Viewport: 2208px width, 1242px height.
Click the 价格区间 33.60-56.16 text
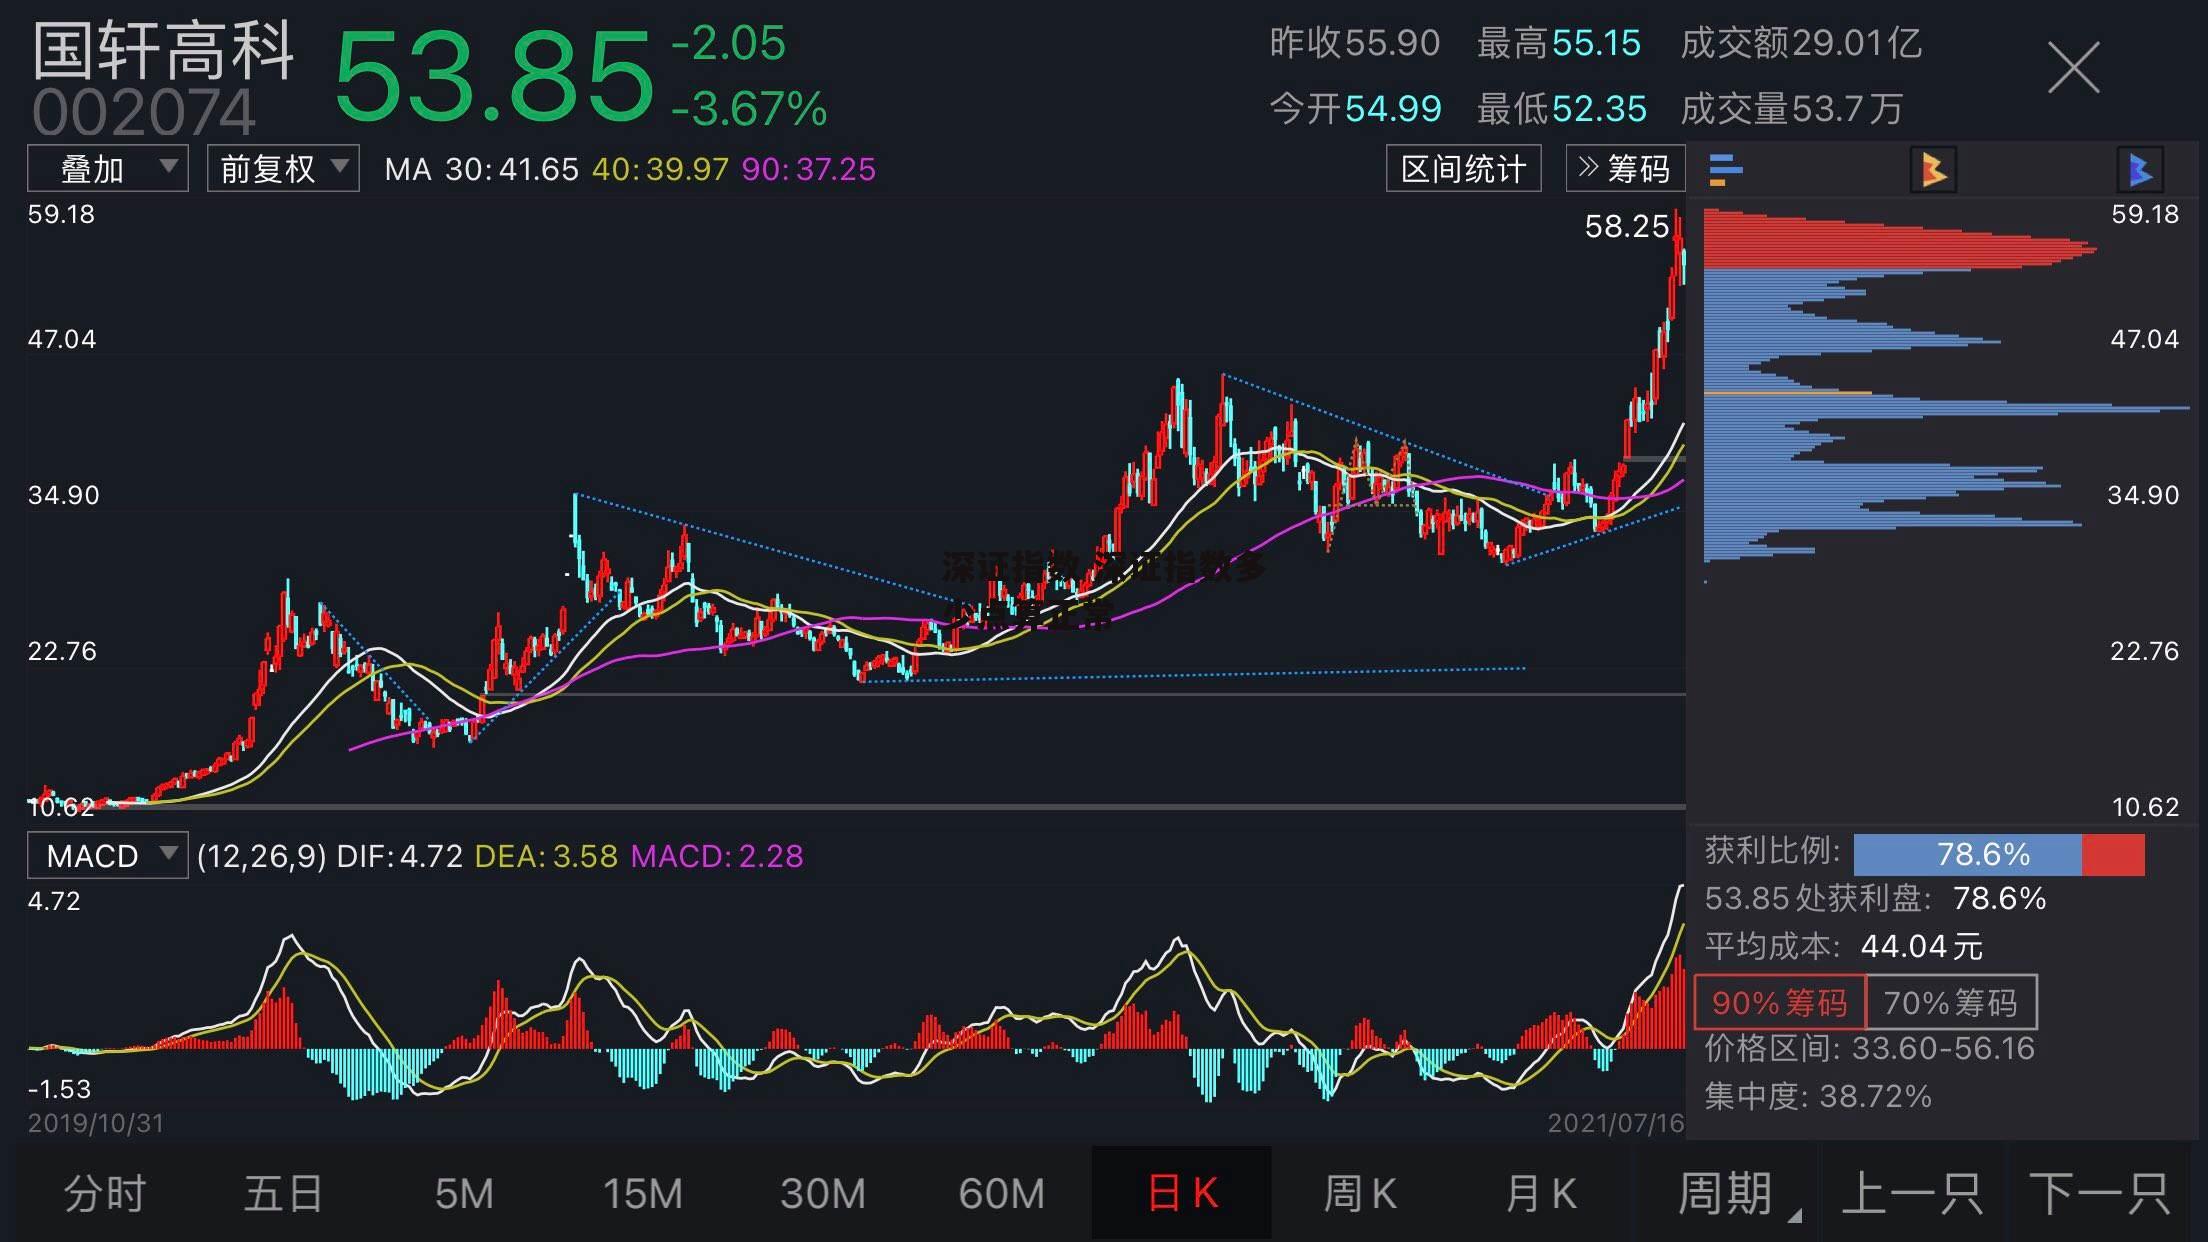pyautogui.click(x=1869, y=1048)
